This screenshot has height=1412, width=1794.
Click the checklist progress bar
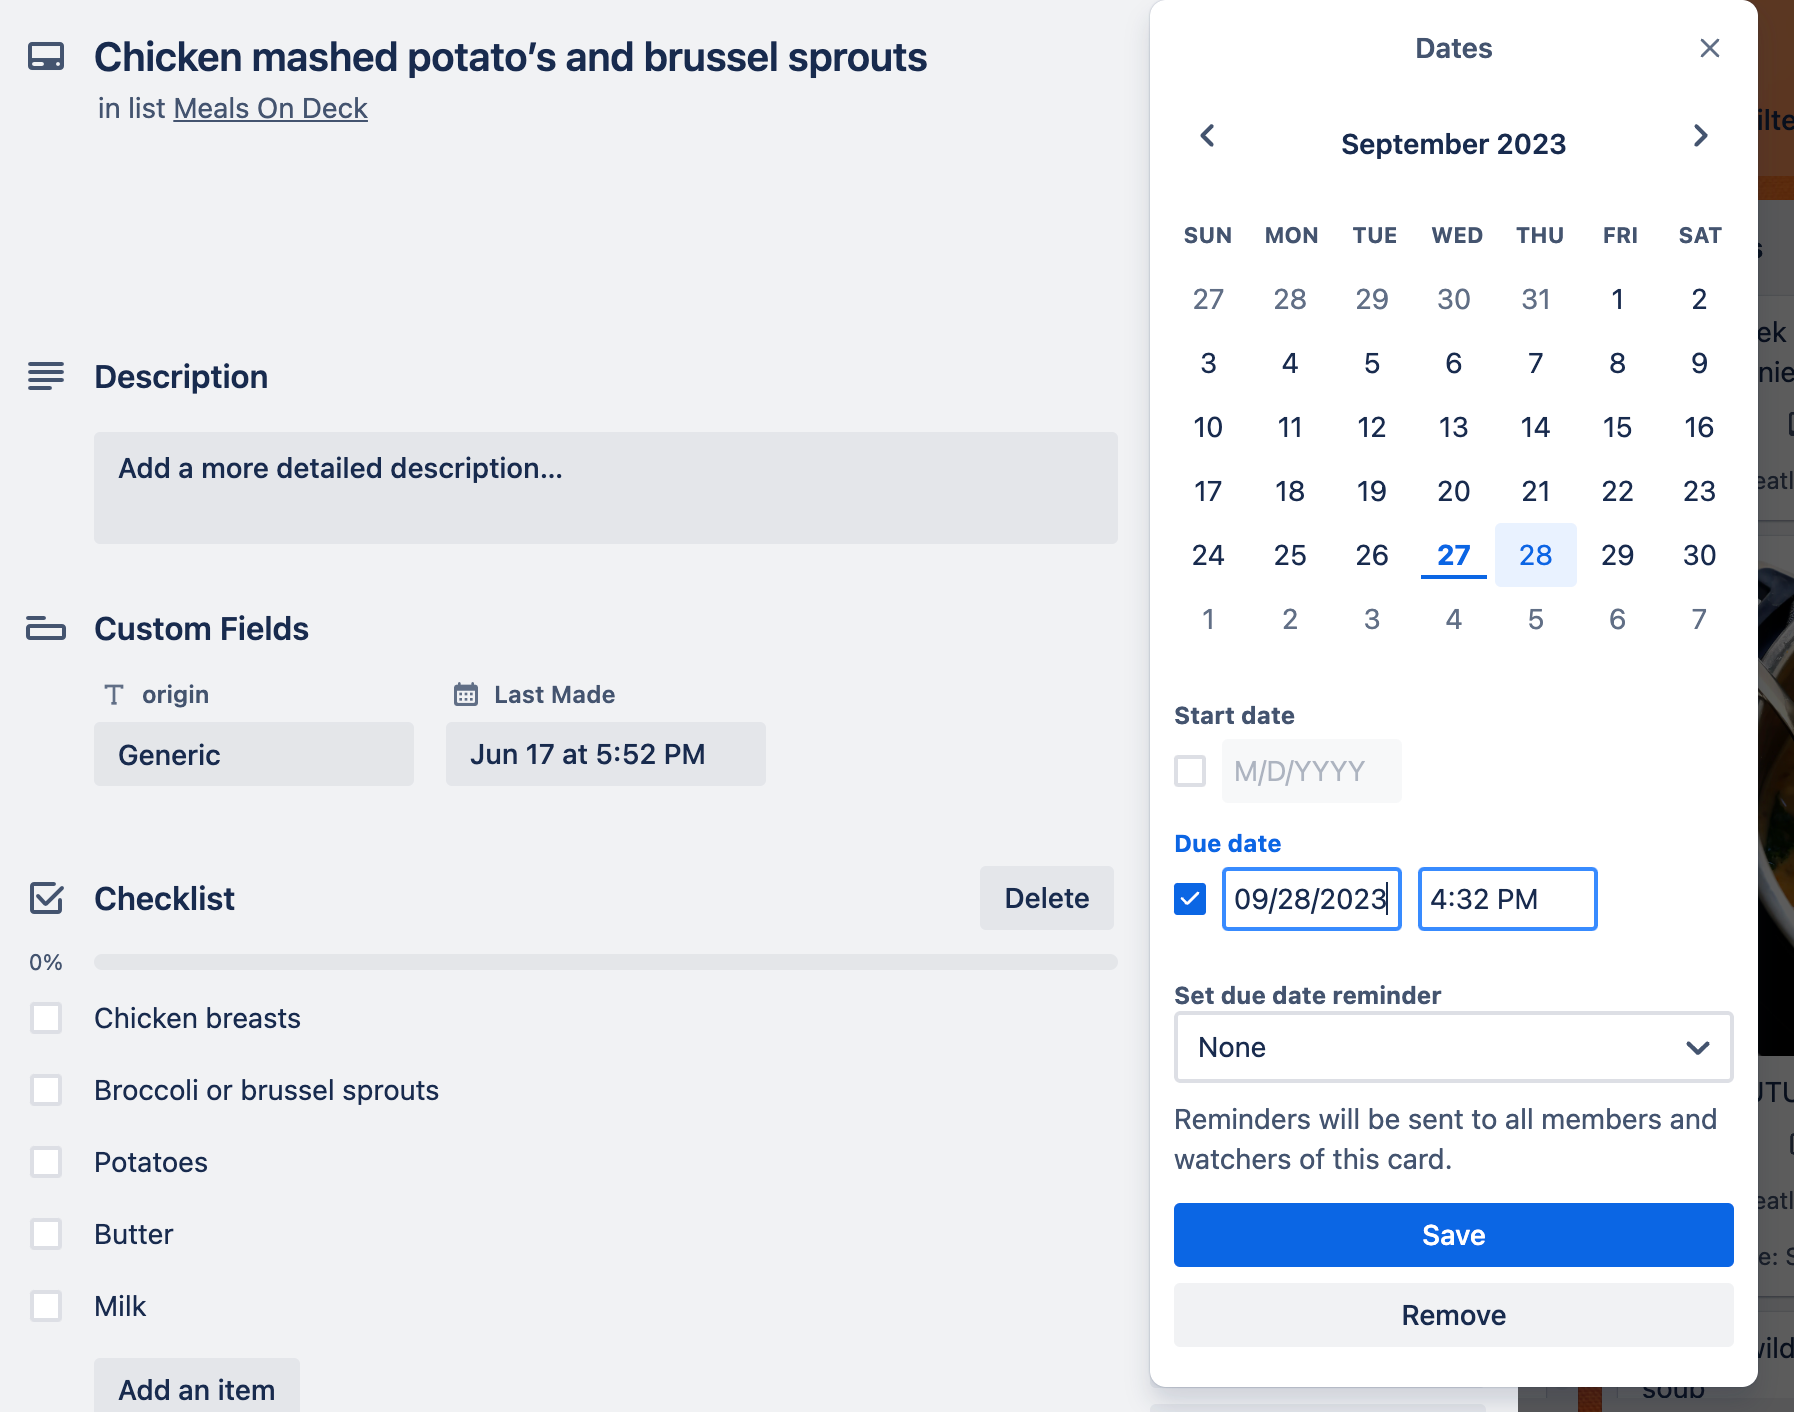pyautogui.click(x=606, y=962)
